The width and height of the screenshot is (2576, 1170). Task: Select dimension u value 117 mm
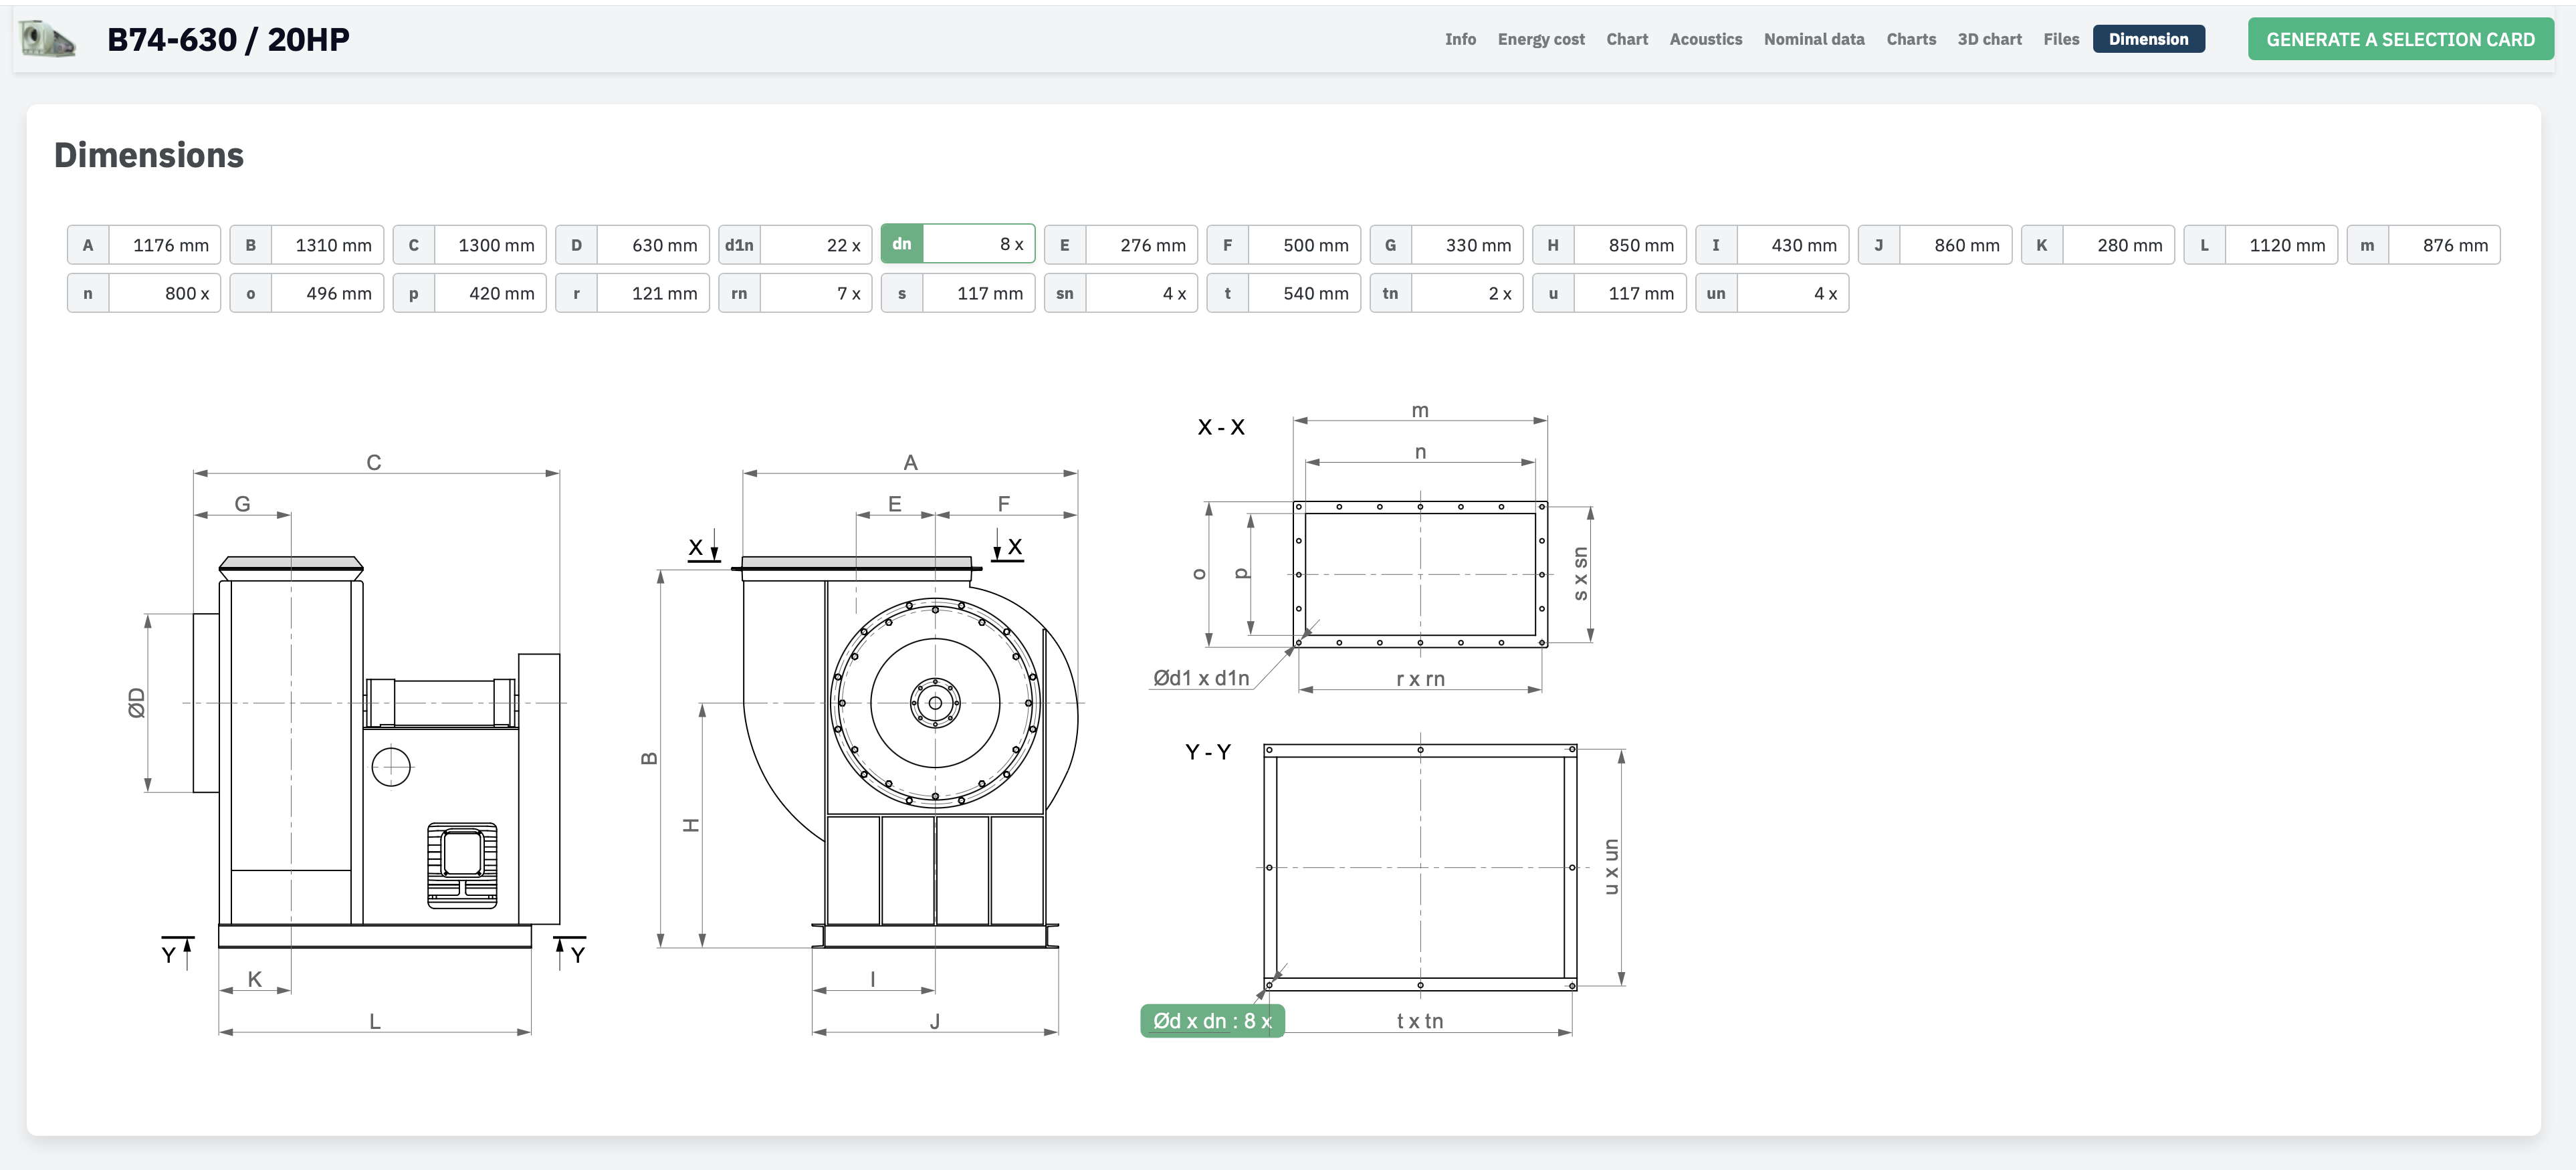[x=1610, y=293]
